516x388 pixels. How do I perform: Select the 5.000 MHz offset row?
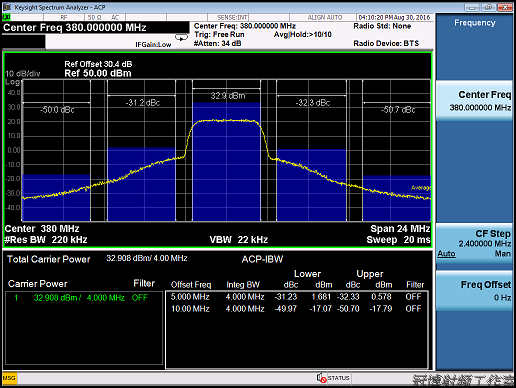point(297,297)
